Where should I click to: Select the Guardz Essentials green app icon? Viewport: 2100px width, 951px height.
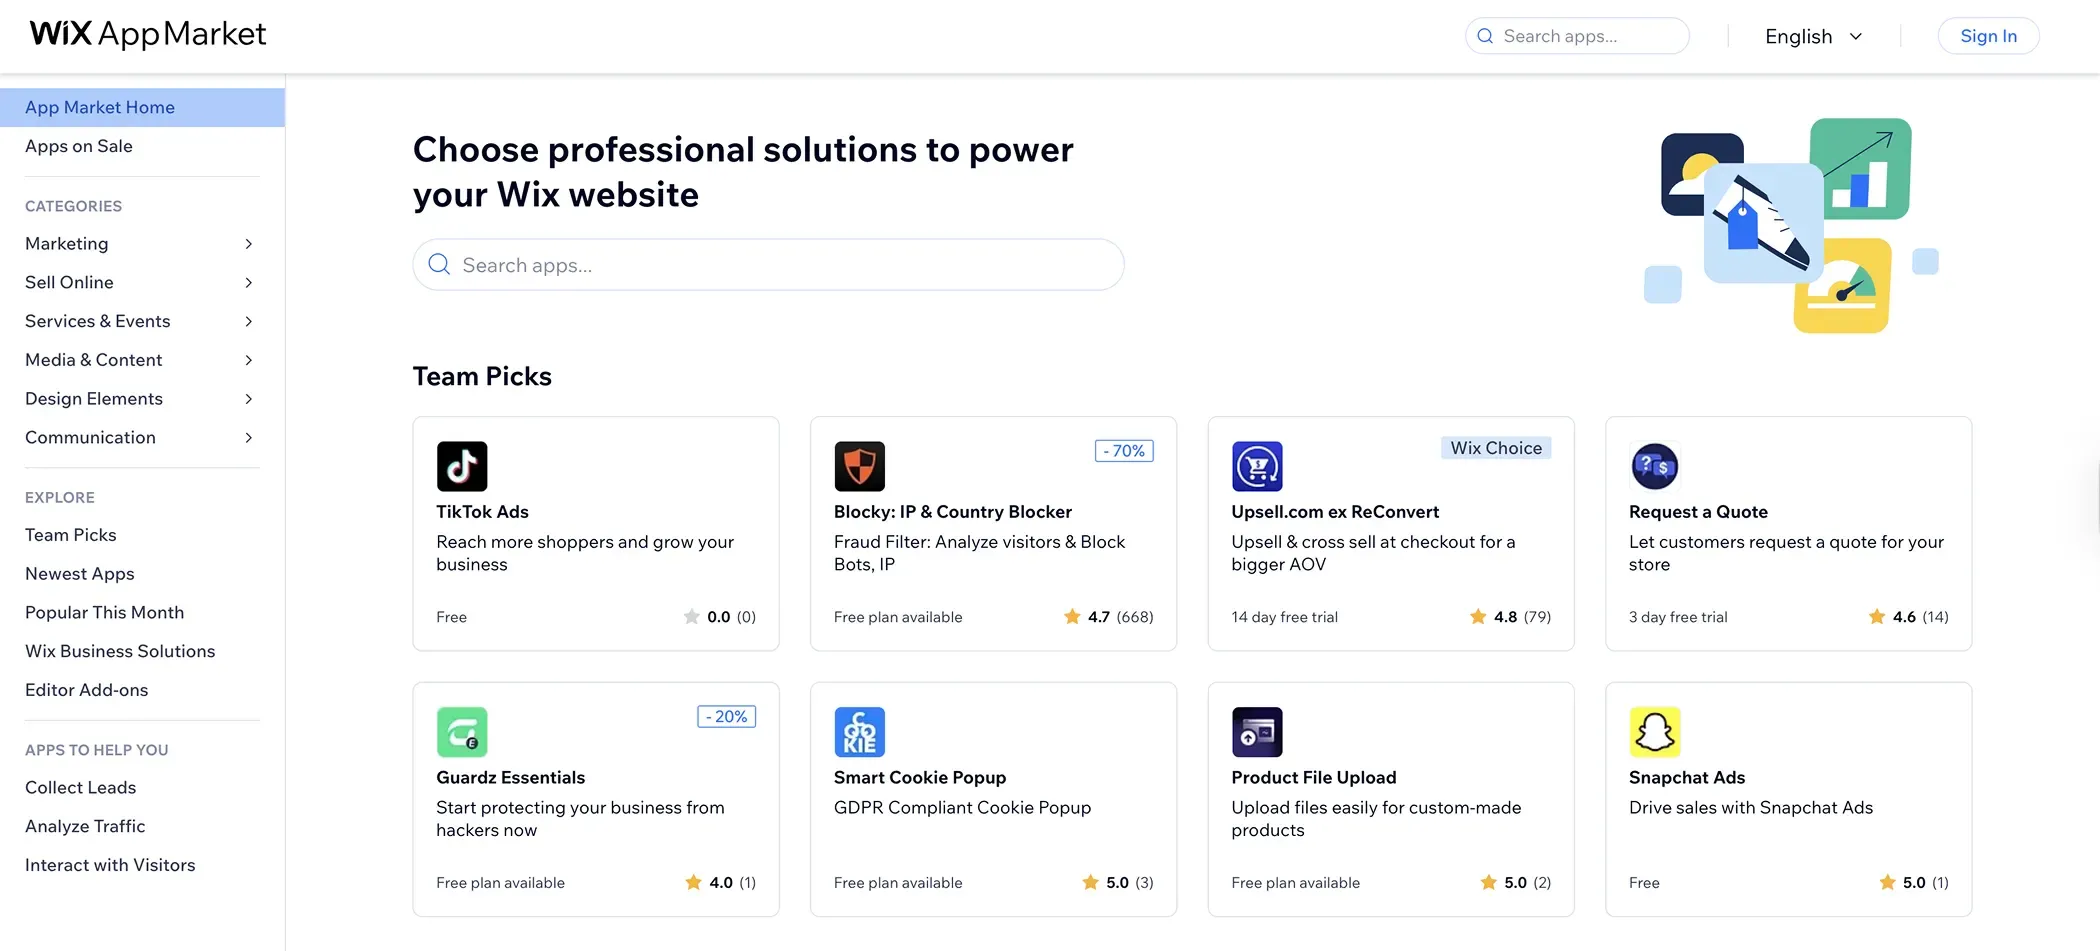[x=461, y=732]
